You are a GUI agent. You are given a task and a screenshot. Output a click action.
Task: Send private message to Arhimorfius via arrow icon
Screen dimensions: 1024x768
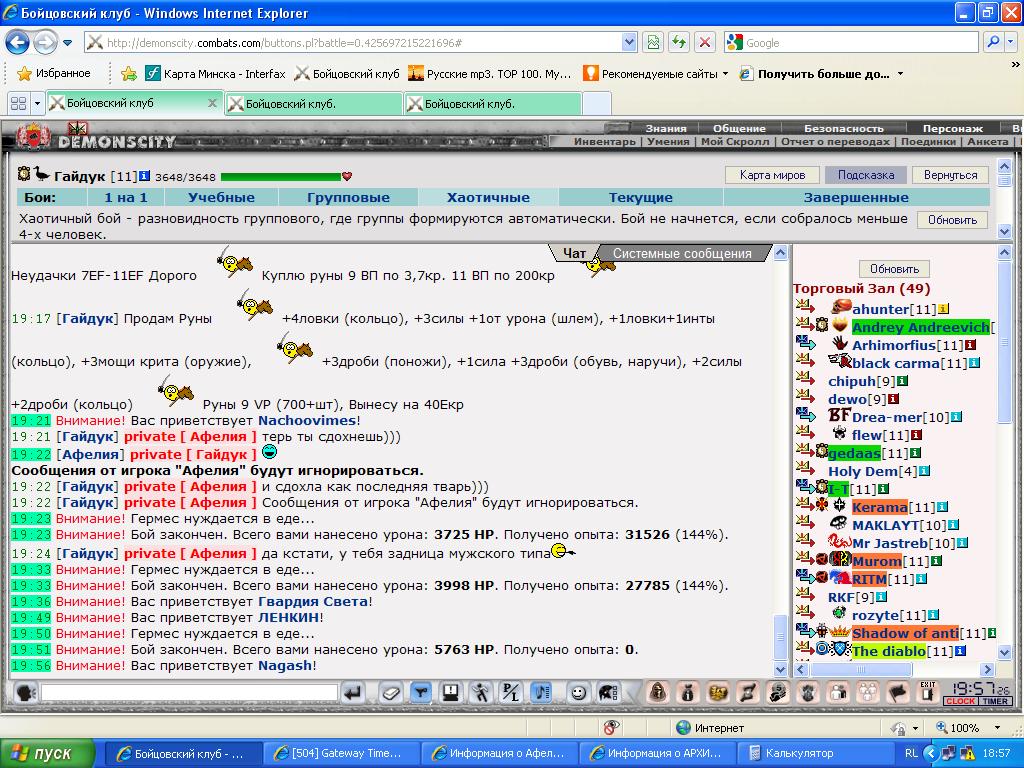[805, 343]
